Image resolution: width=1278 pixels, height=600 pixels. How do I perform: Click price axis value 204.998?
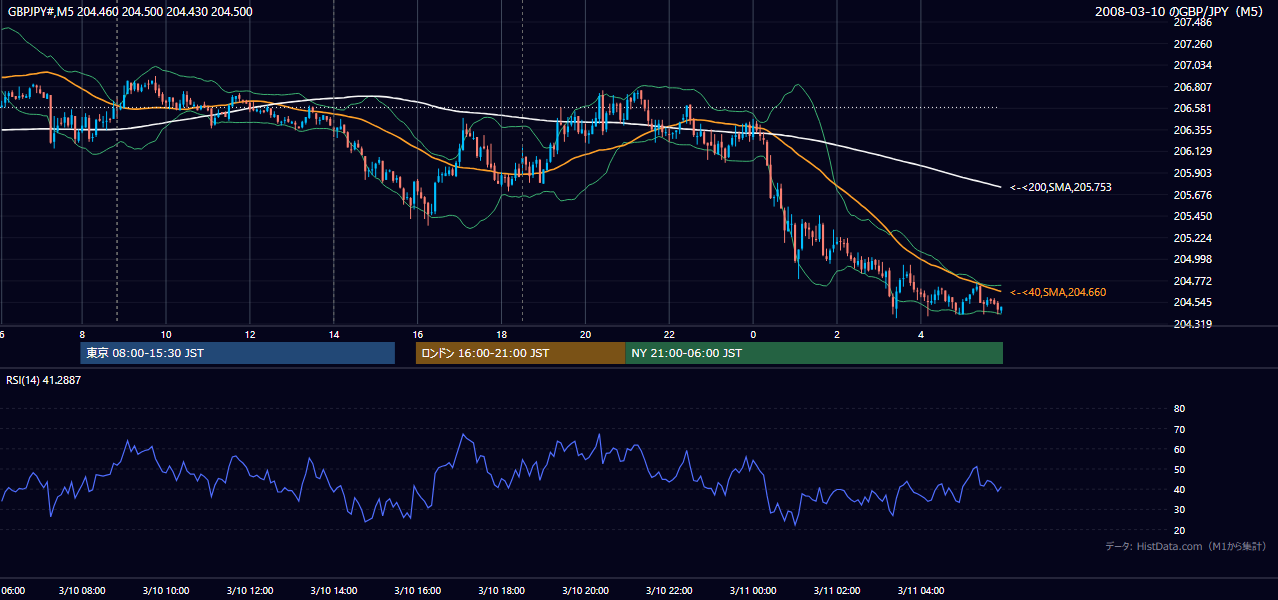point(1192,259)
